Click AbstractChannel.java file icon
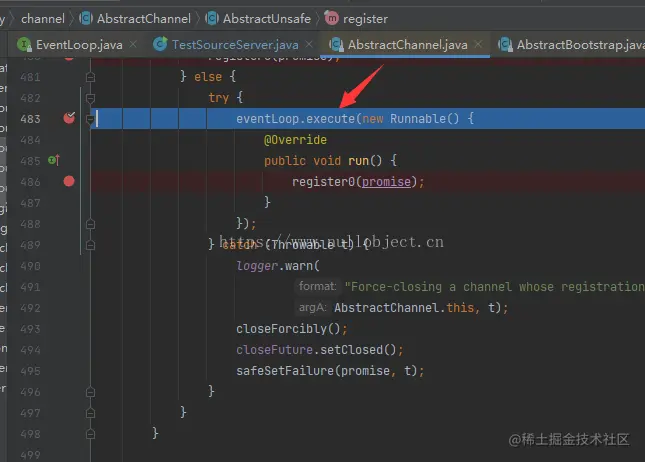 [x=336, y=44]
